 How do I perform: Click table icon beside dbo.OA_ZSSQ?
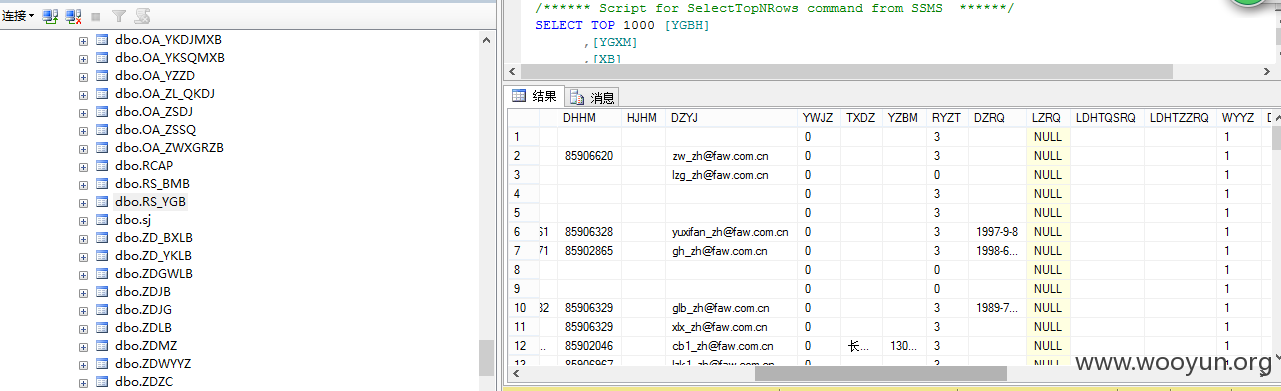pos(102,130)
